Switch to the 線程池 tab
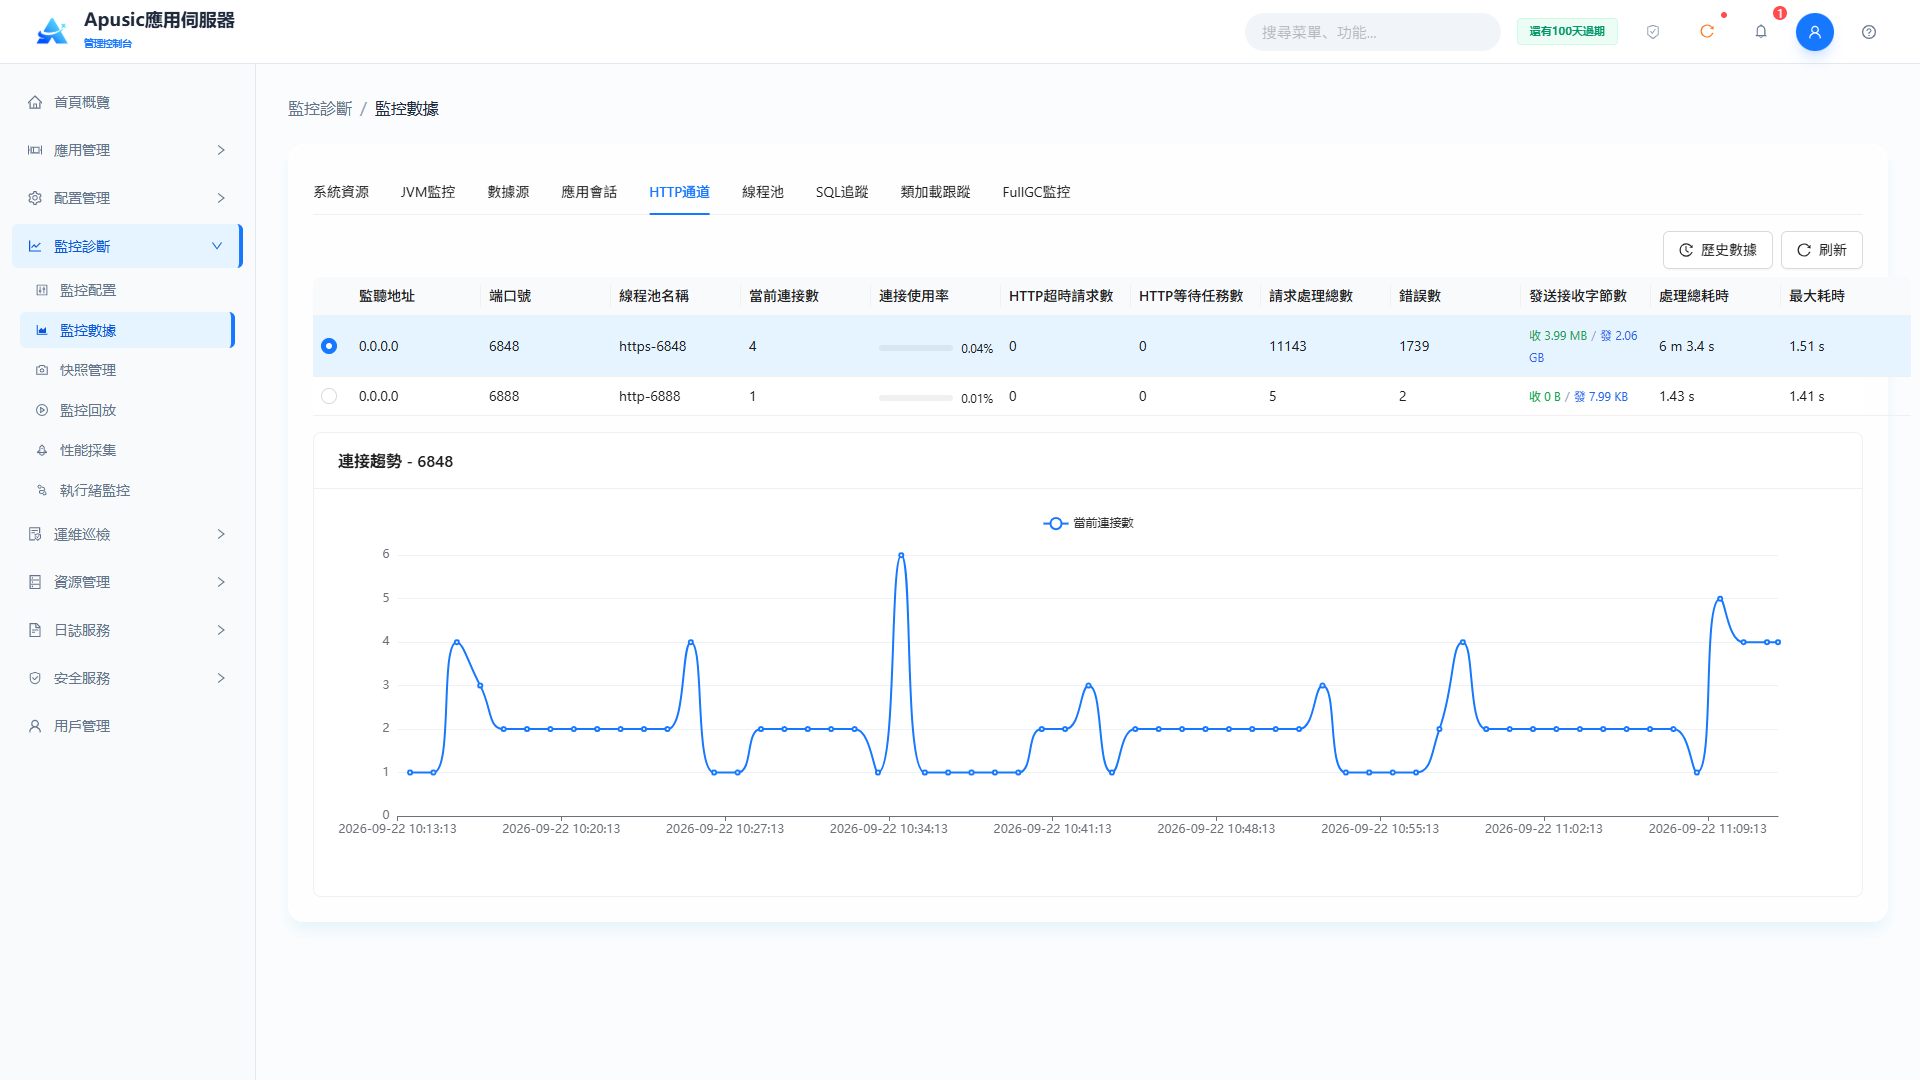1920x1080 pixels. pyautogui.click(x=763, y=192)
